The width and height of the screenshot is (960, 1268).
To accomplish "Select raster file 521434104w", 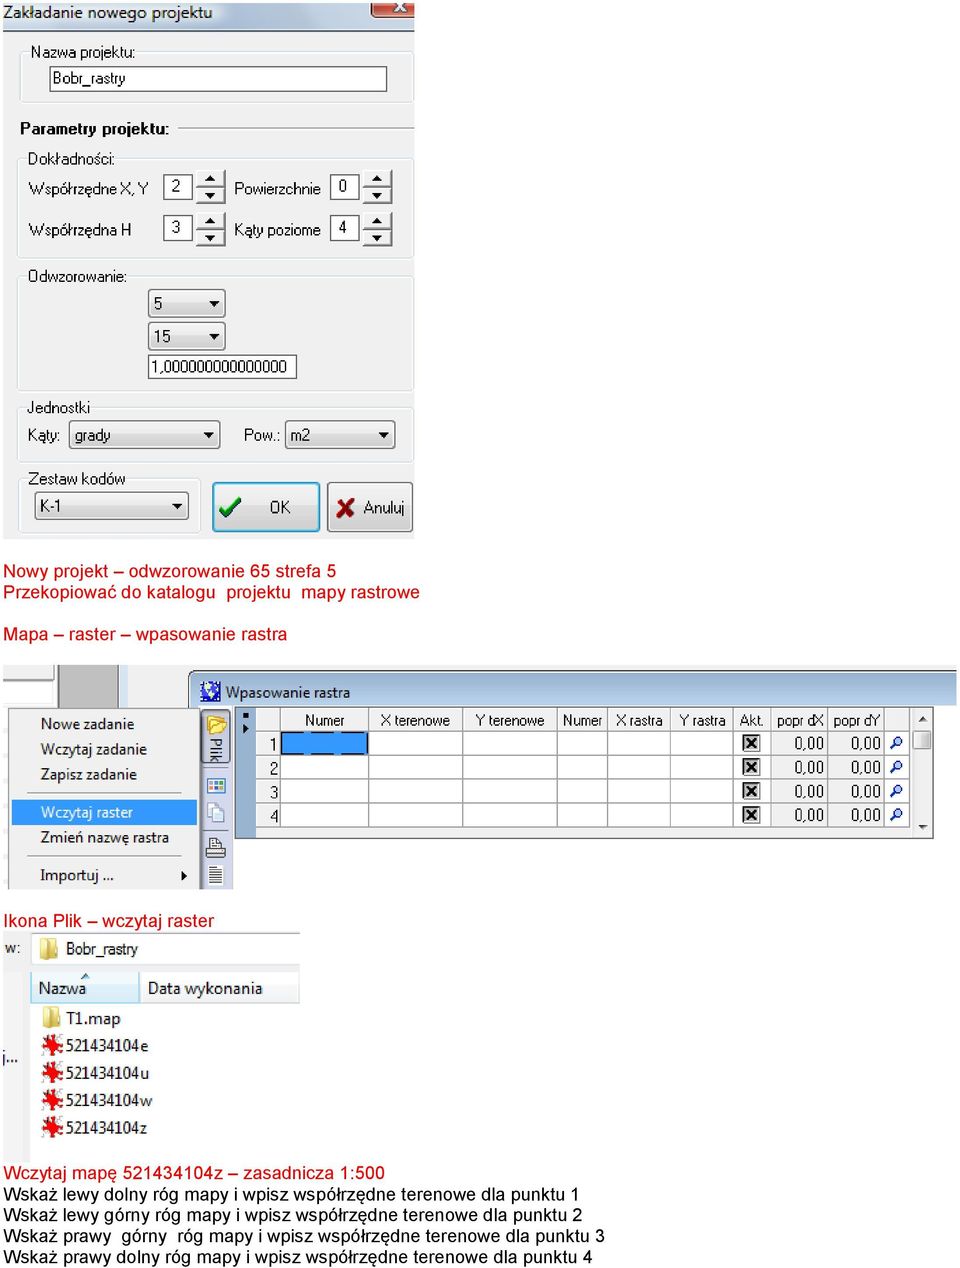I will (98, 1100).
